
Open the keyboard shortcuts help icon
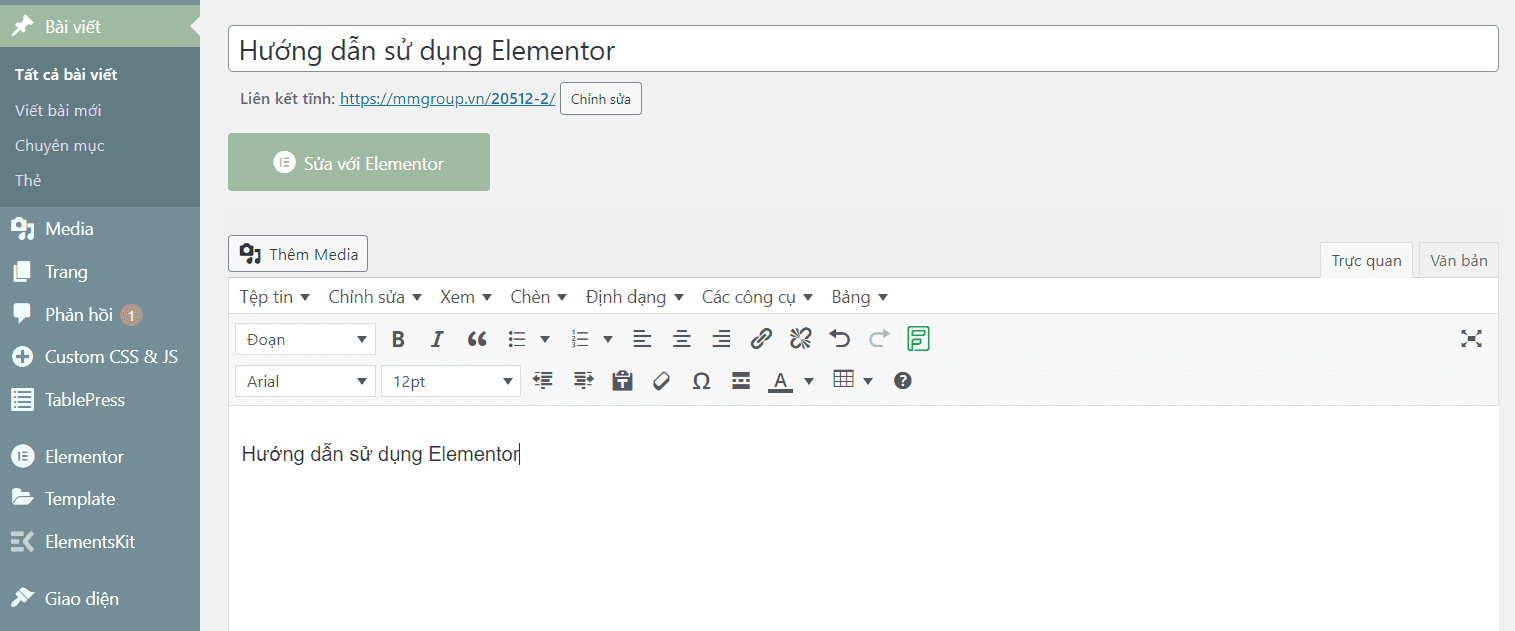point(902,381)
